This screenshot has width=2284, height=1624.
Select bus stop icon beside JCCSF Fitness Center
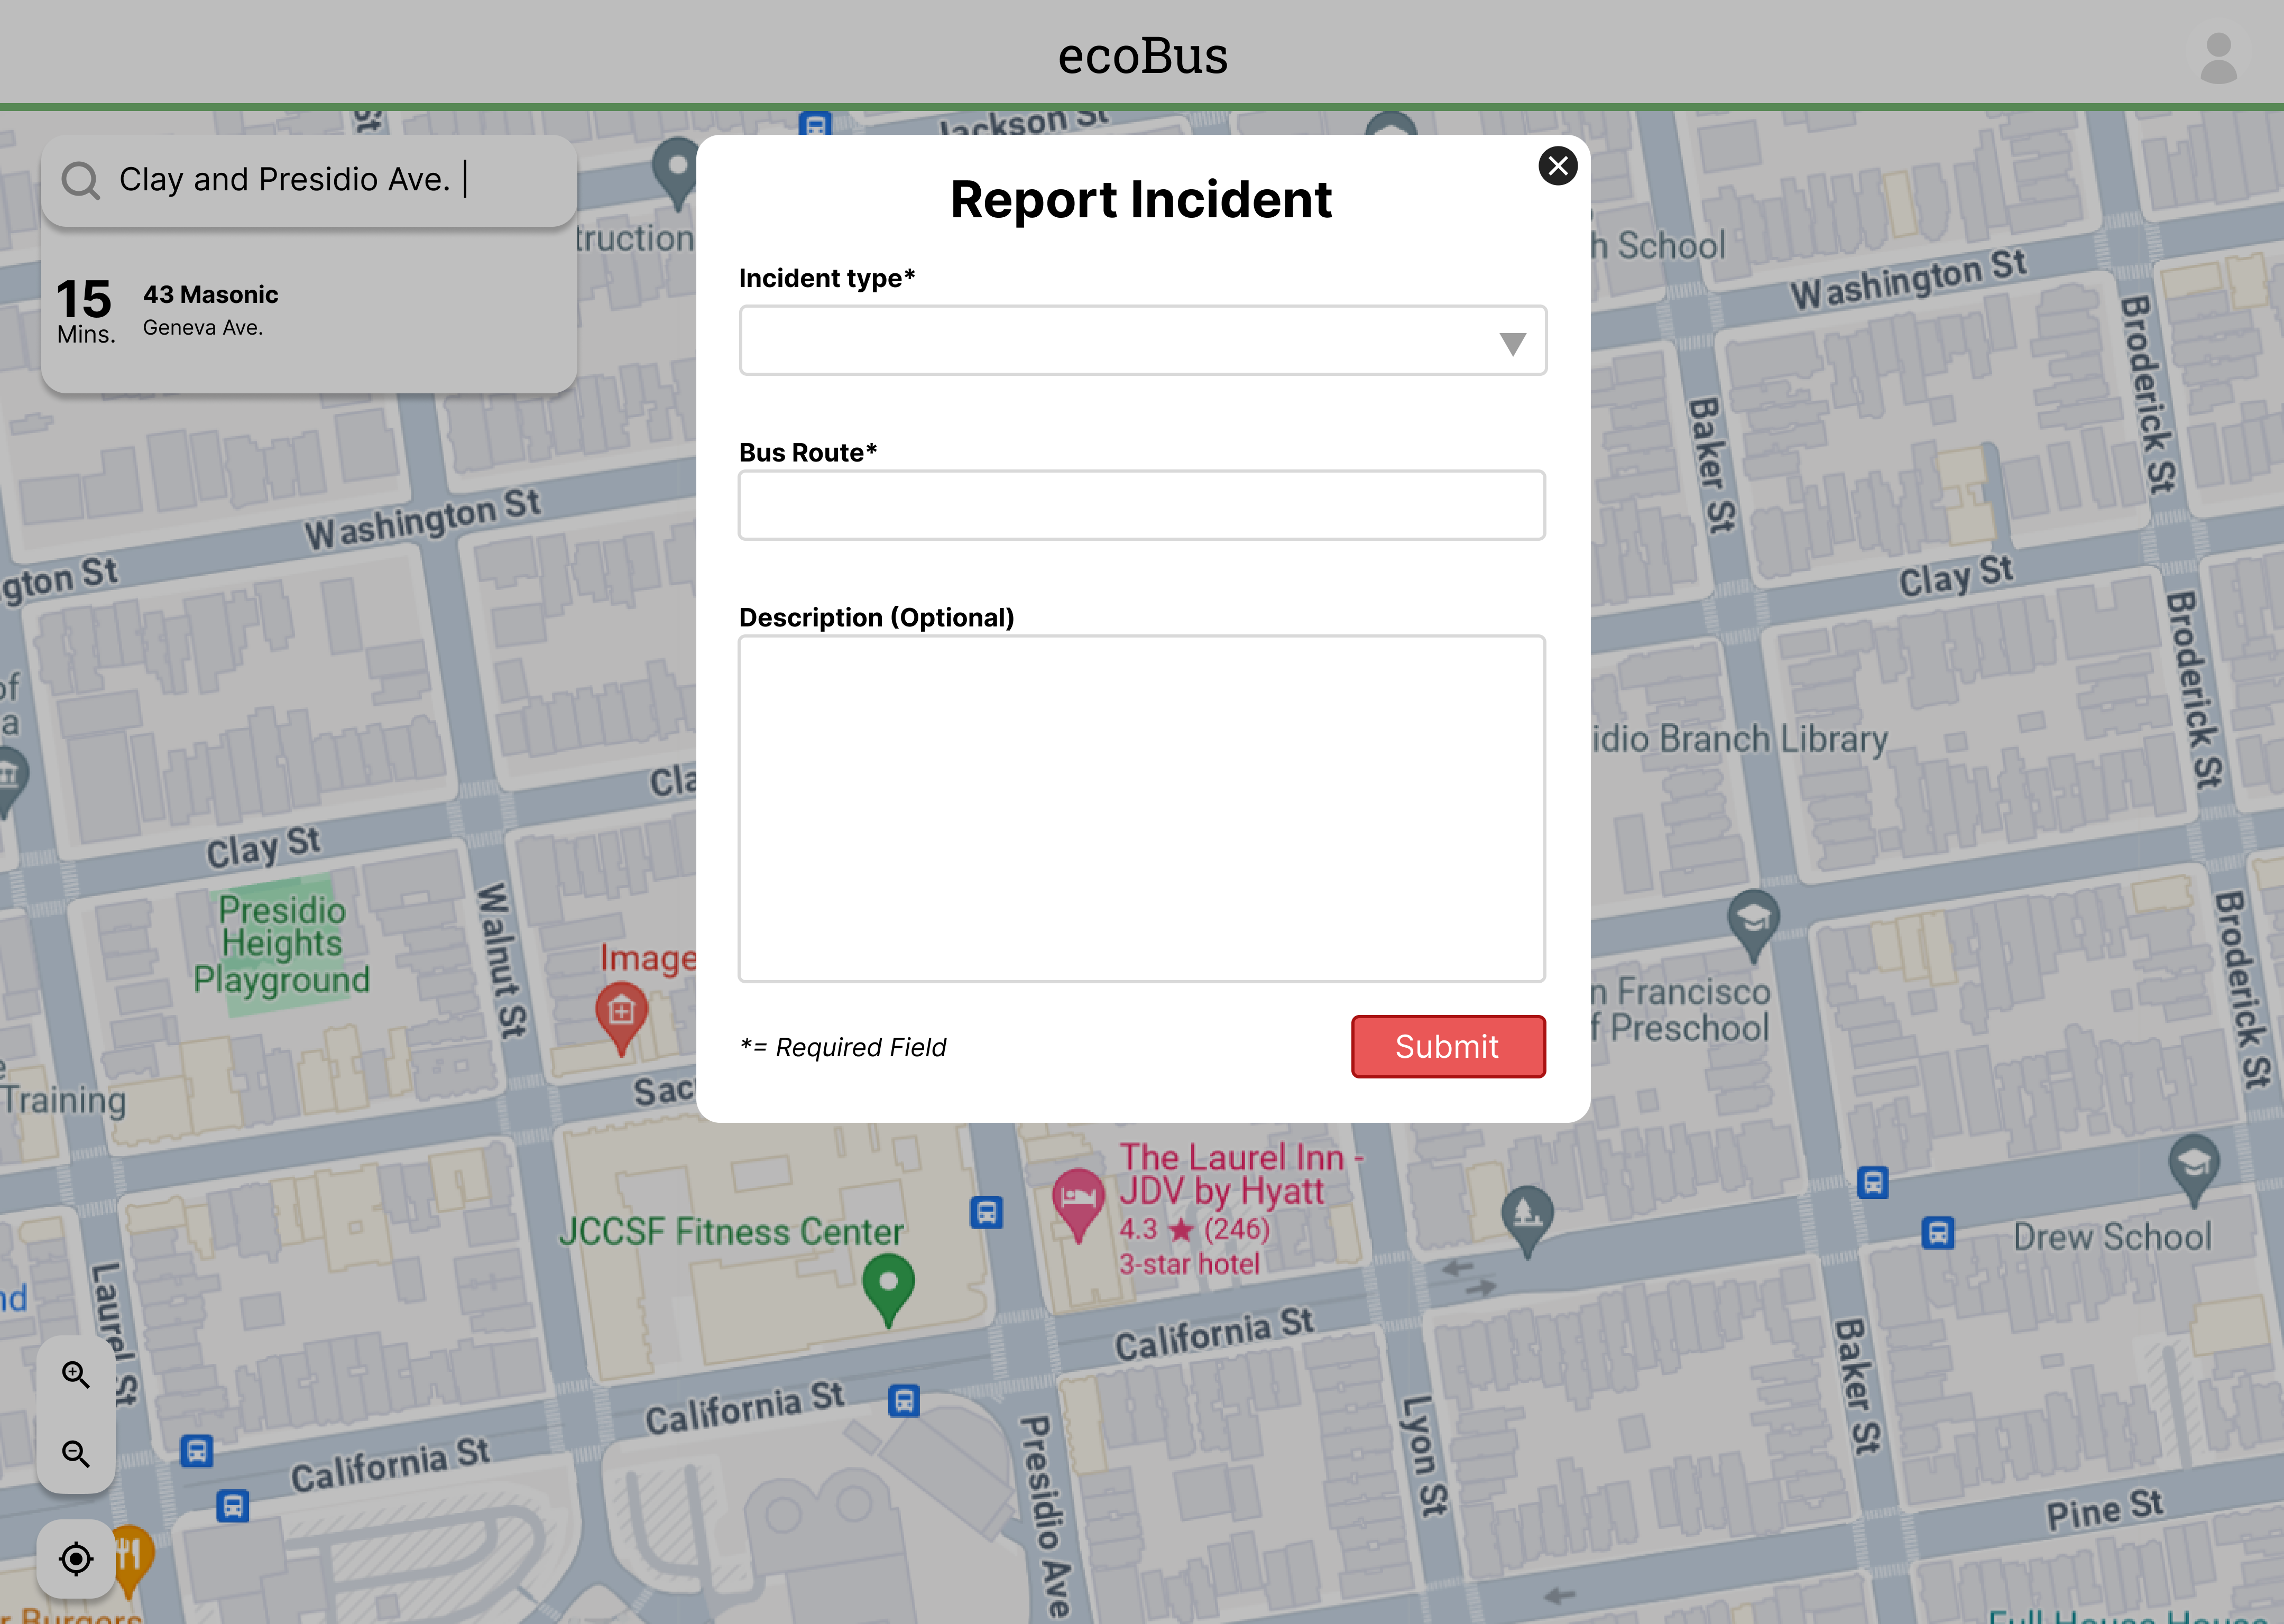point(986,1213)
